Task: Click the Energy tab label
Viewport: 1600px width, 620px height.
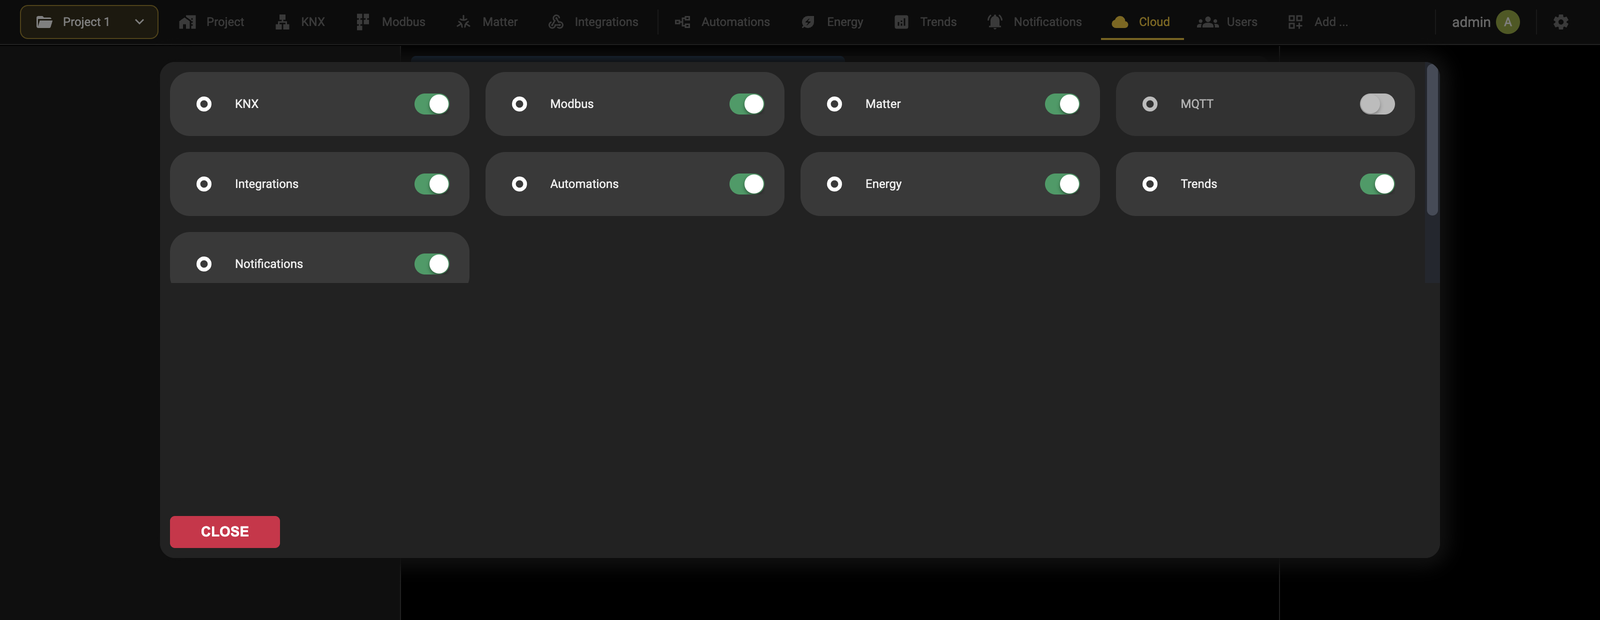Action: 845,22
